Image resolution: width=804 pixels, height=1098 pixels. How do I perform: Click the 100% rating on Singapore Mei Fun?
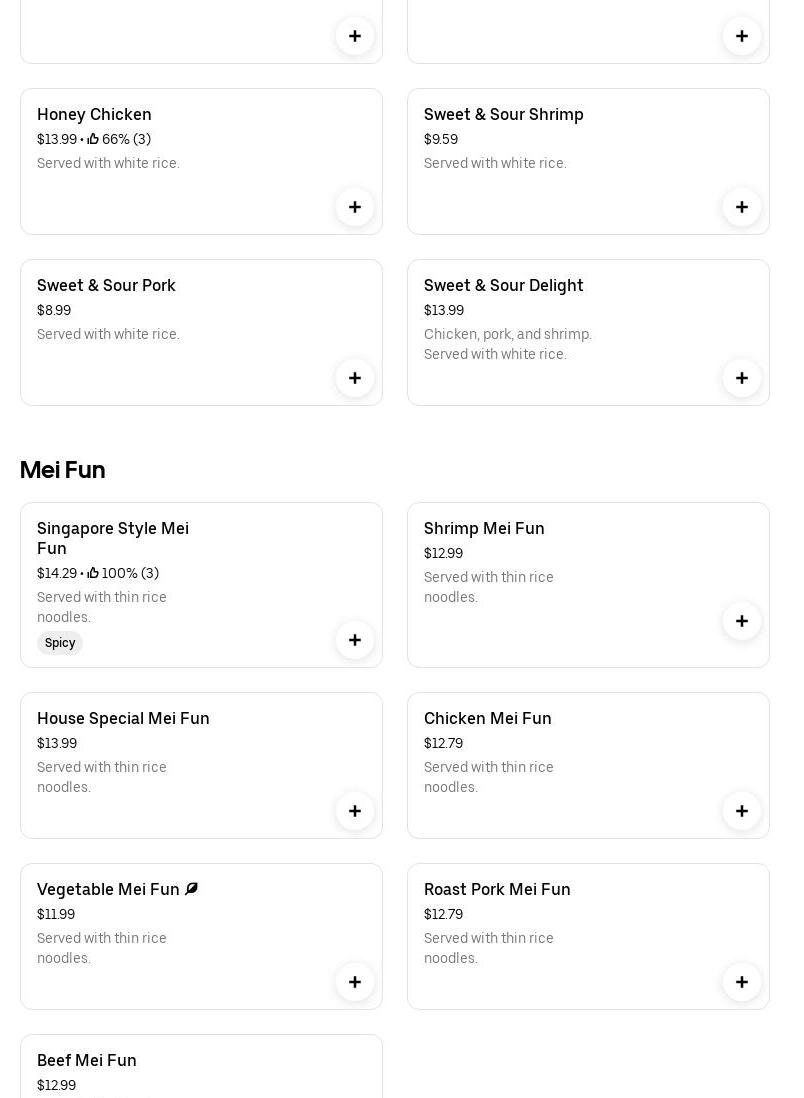(123, 574)
